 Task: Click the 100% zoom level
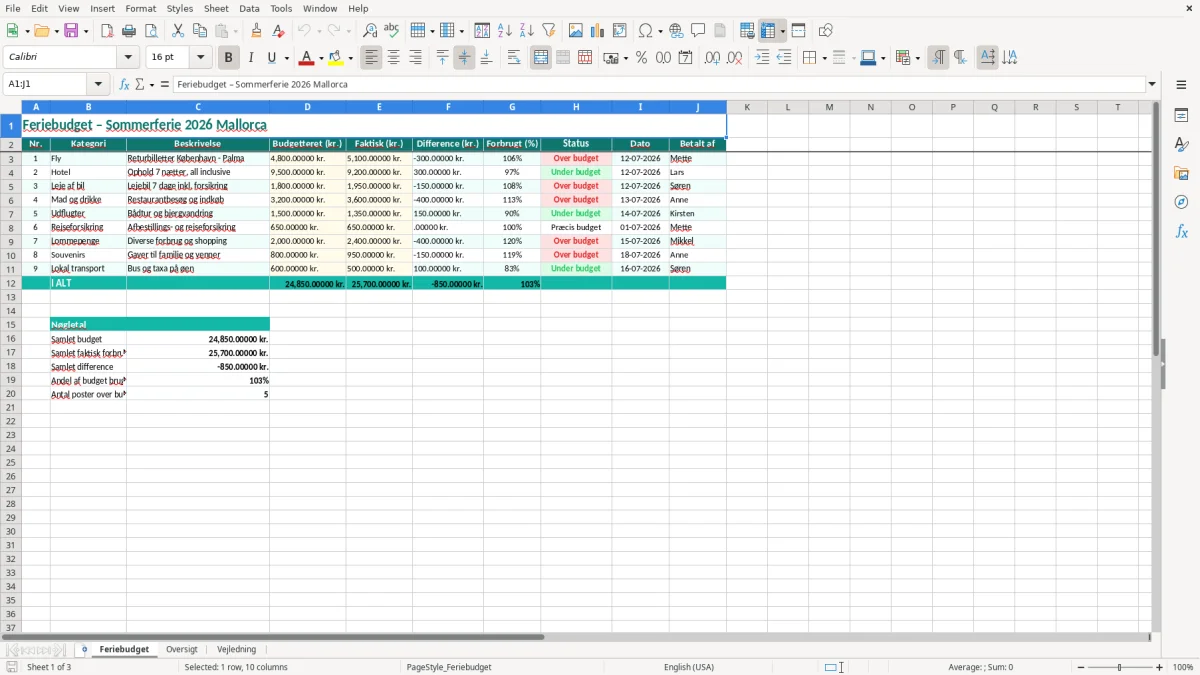tap(1183, 667)
